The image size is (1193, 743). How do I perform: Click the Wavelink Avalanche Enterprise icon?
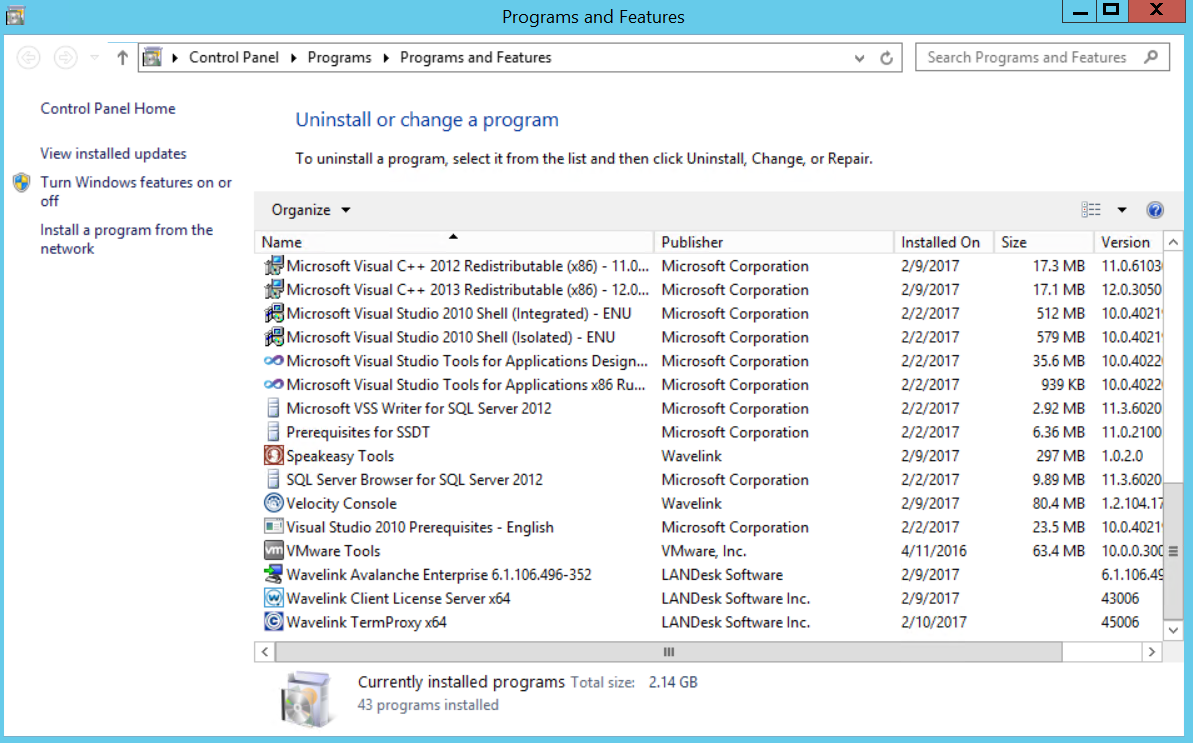coord(272,574)
